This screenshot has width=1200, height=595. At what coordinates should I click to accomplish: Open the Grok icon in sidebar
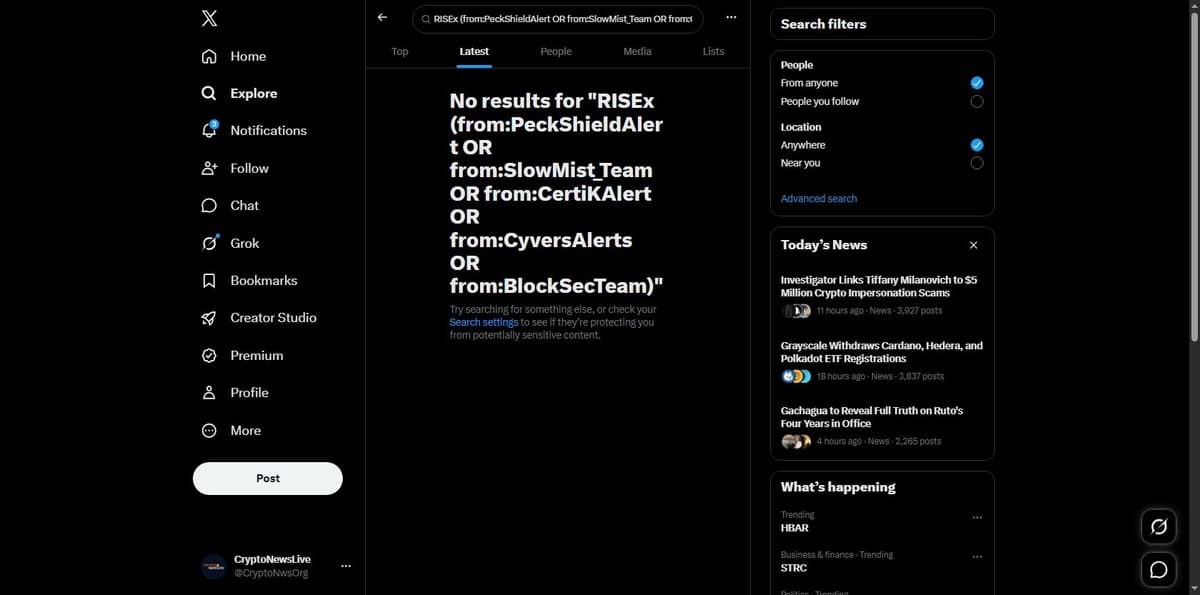pyautogui.click(x=210, y=243)
